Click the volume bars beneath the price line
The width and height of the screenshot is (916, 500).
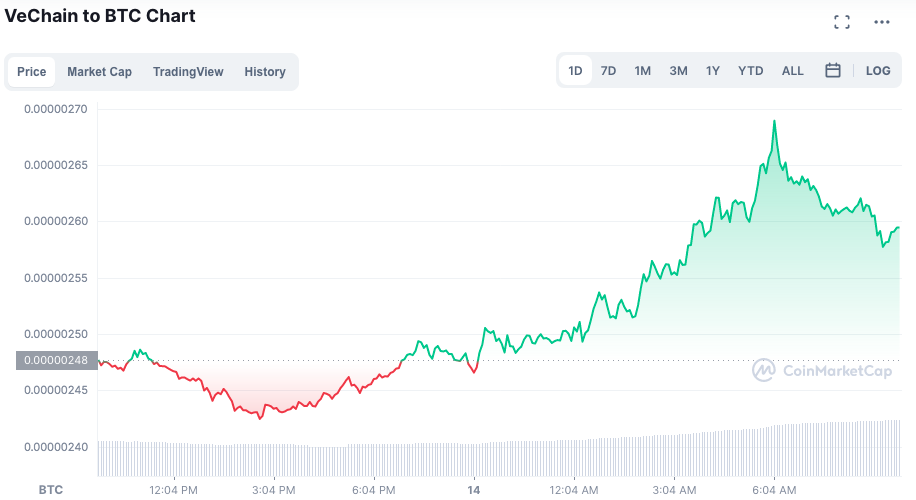coord(499,449)
